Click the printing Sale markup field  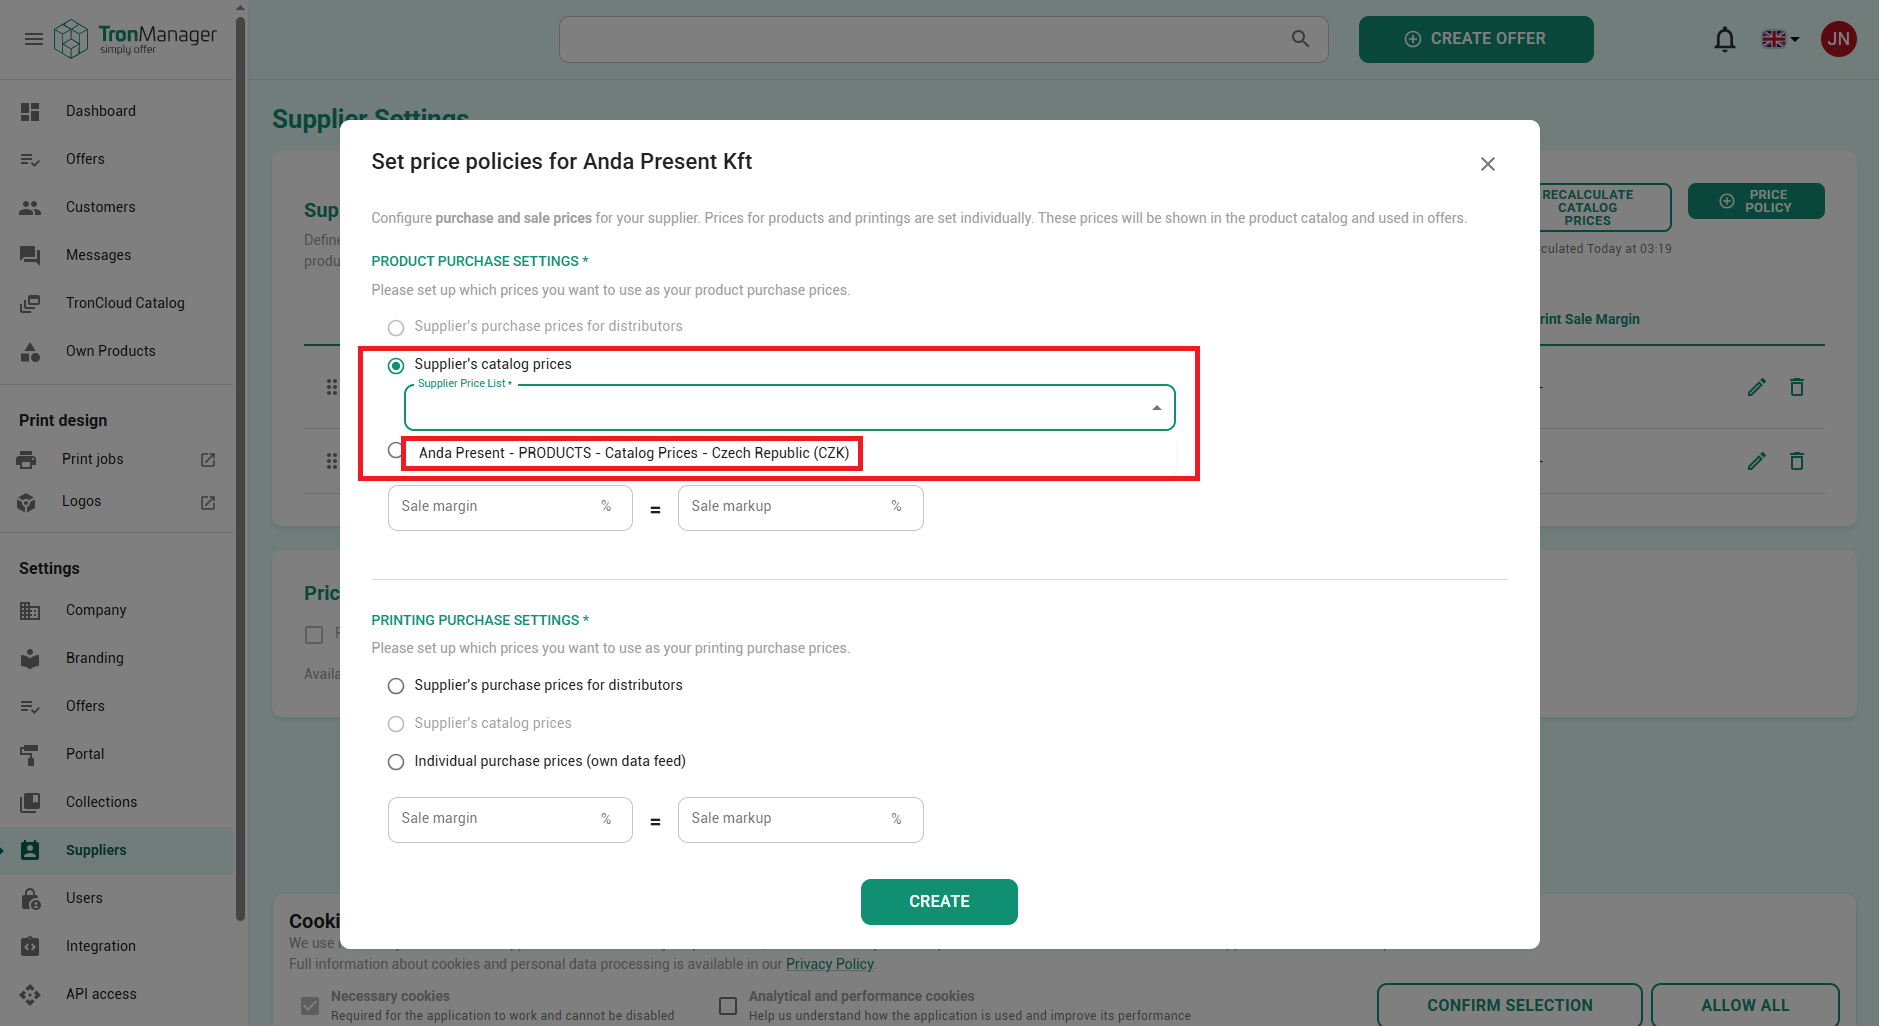click(800, 819)
